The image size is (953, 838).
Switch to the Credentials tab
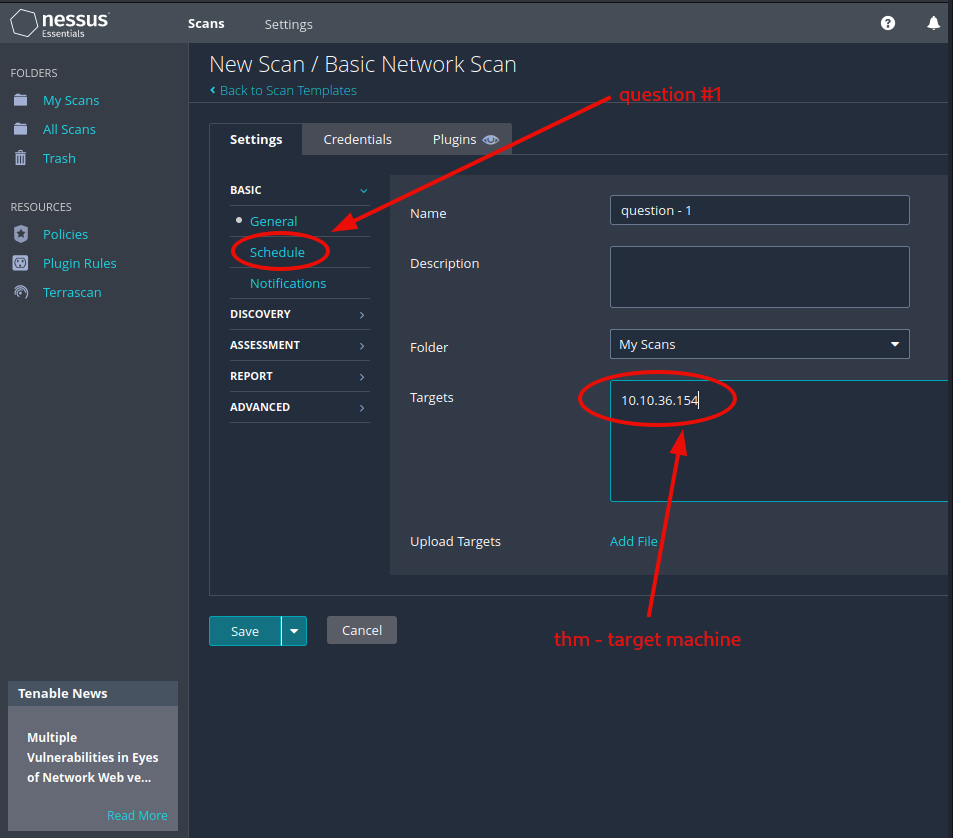tap(357, 139)
